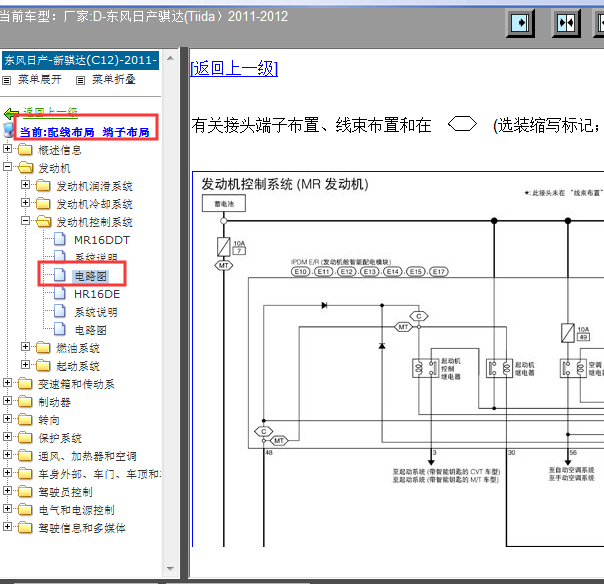
Task: Select 燃油系统 label in tree
Action: click(78, 348)
